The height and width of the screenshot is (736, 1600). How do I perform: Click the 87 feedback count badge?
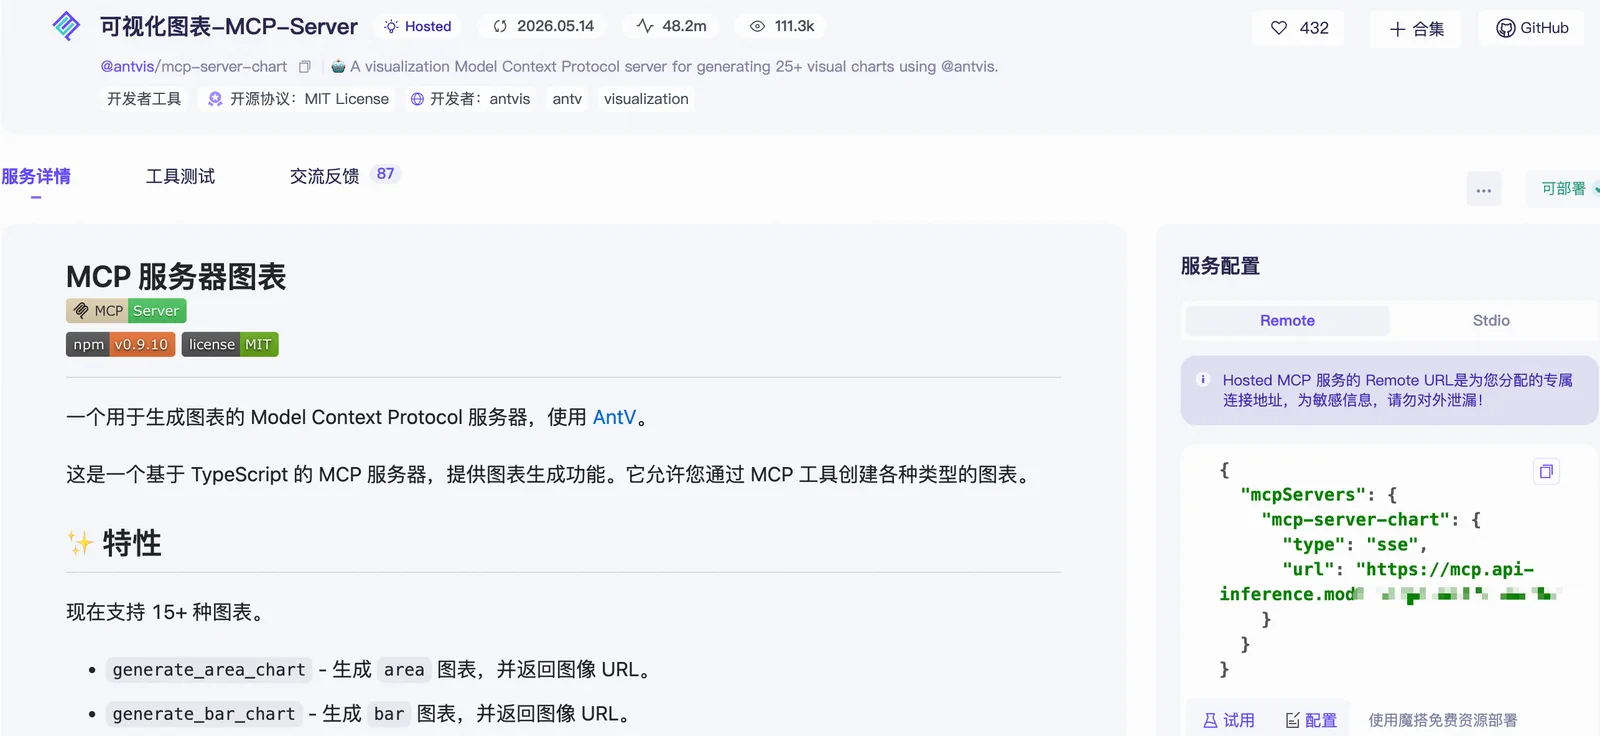(385, 174)
